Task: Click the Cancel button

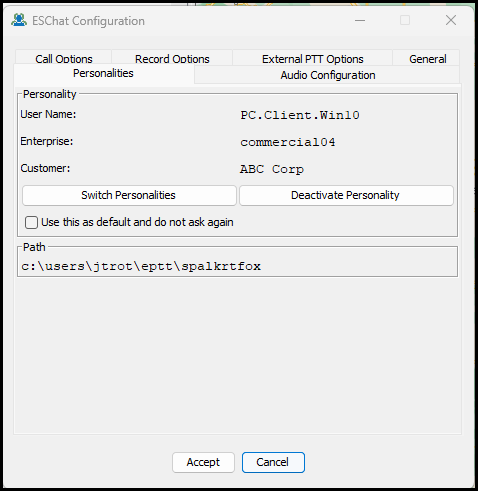Action: click(273, 462)
